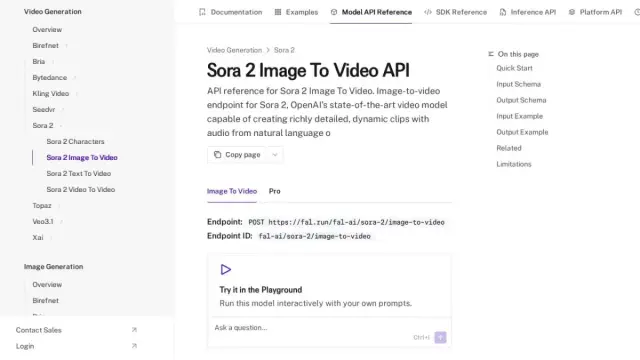Select Sora 2 Image To Video in sidebar
This screenshot has width=640, height=360.
coord(82,157)
